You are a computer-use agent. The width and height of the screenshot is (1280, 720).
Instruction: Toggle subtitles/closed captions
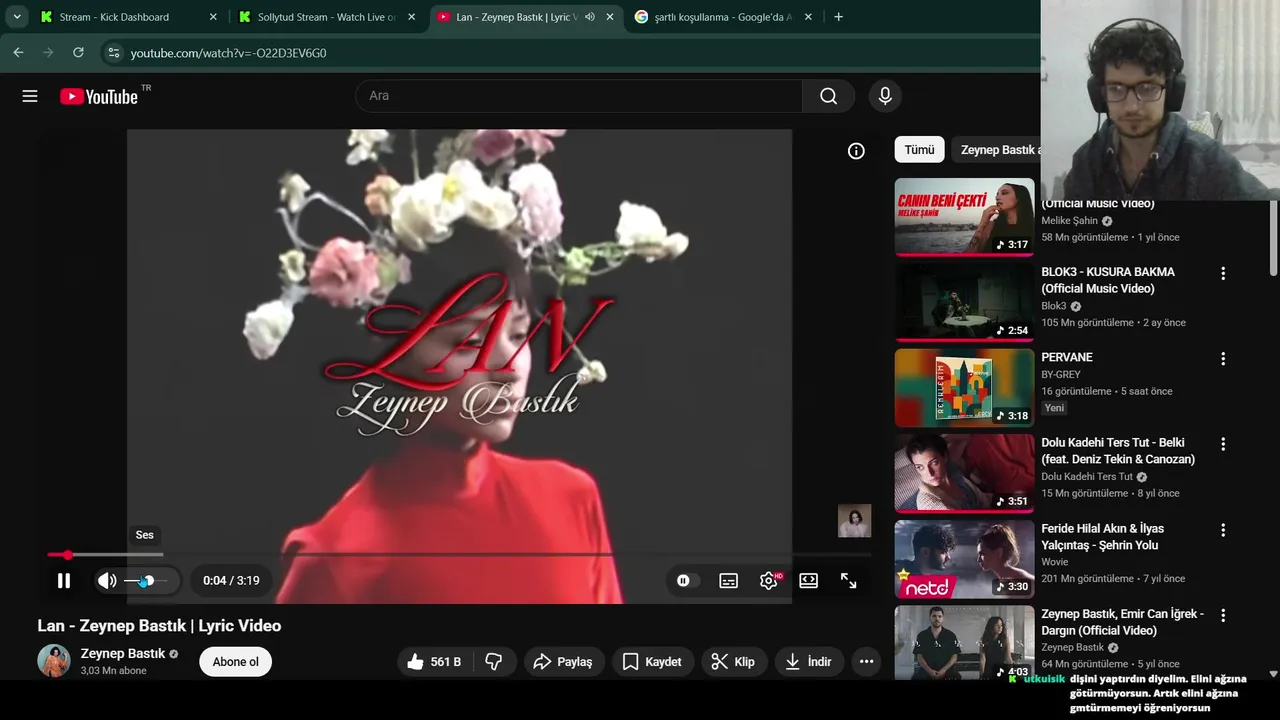[x=729, y=580]
